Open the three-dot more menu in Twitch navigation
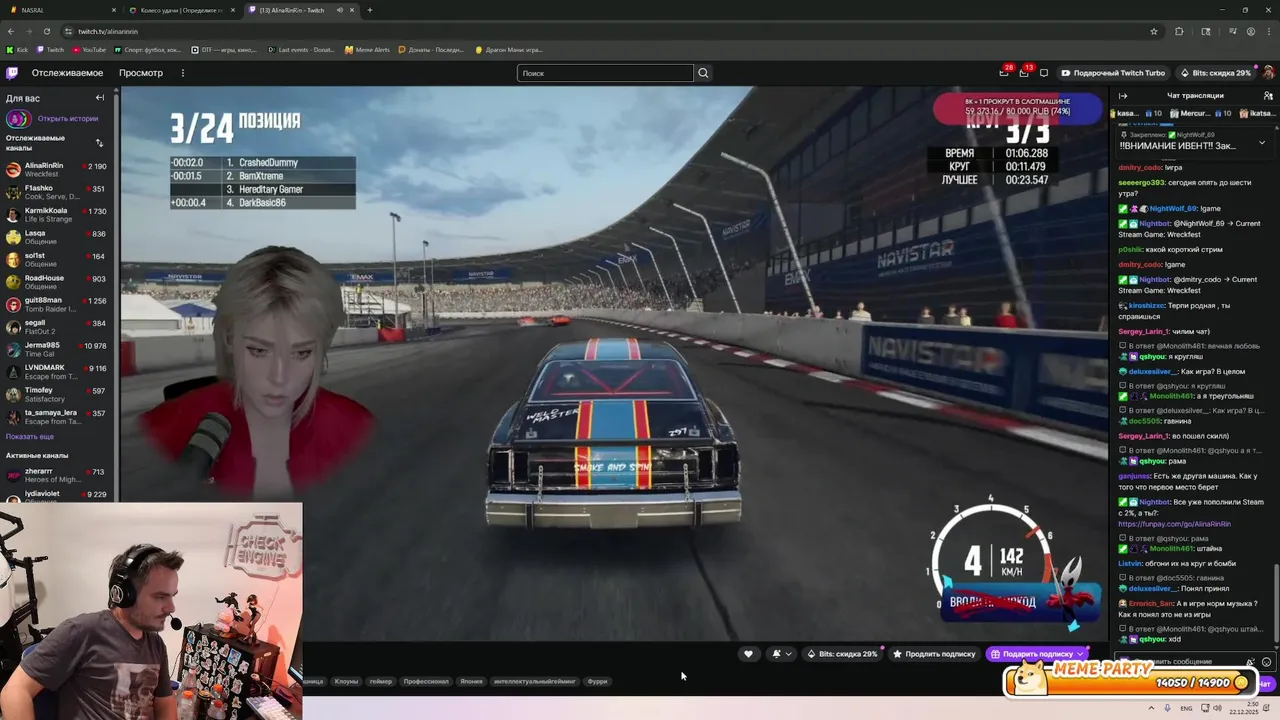The width and height of the screenshot is (1280, 720). point(182,73)
